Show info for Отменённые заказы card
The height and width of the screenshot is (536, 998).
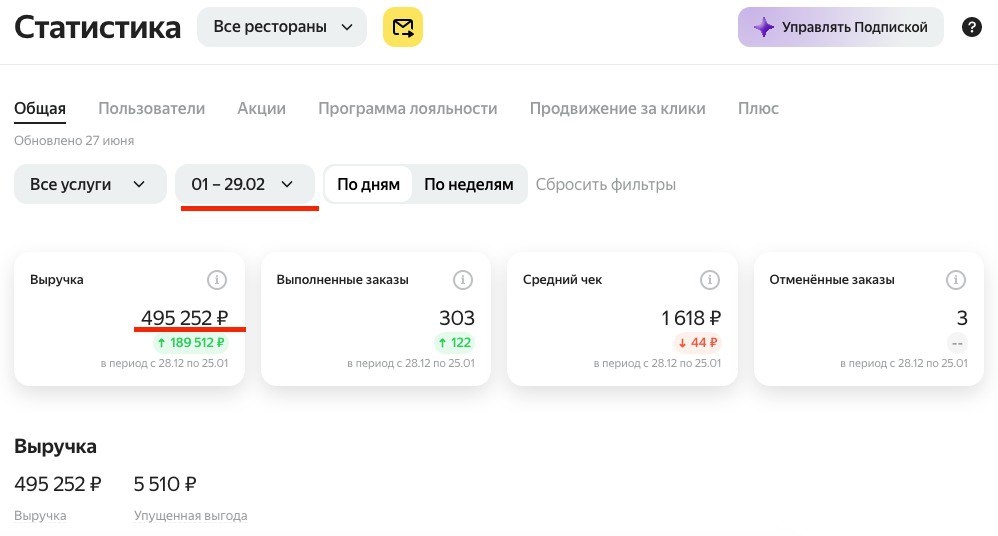coord(955,279)
